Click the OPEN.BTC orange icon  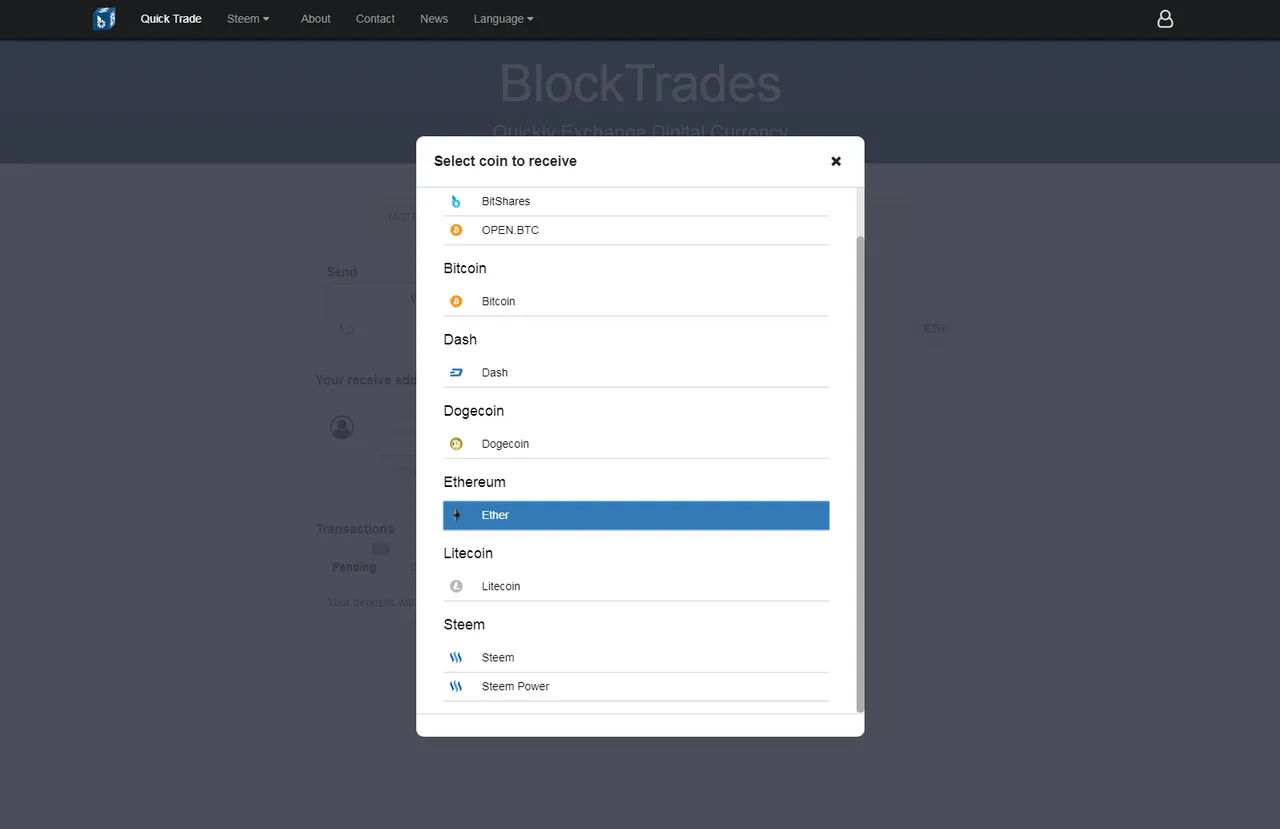(456, 230)
